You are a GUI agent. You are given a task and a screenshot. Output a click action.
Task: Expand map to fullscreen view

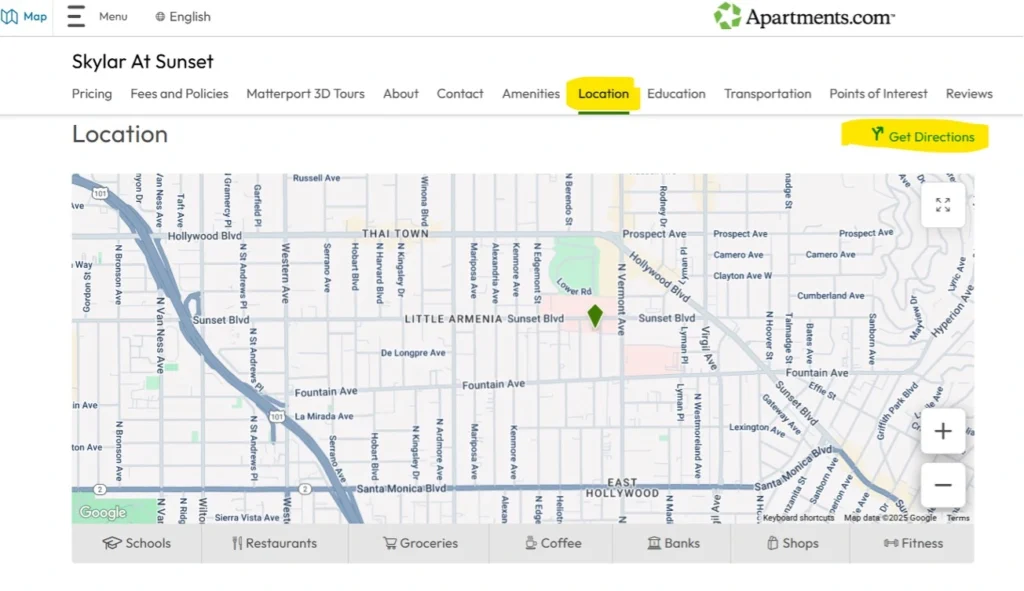point(942,205)
